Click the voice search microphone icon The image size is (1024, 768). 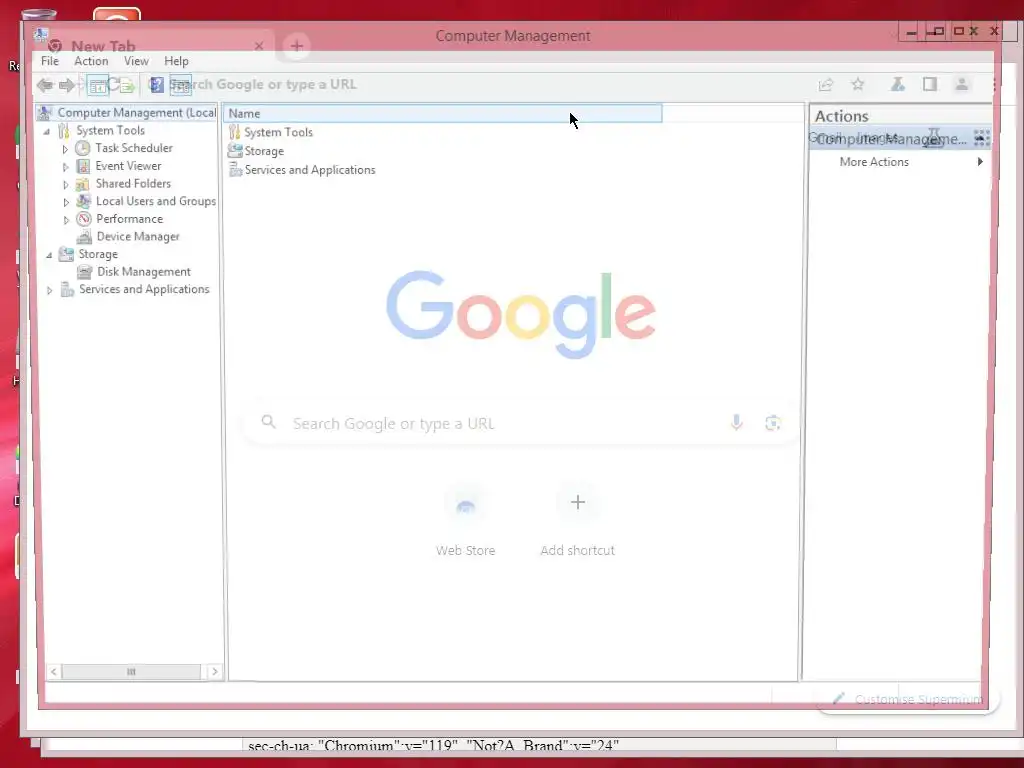[736, 423]
